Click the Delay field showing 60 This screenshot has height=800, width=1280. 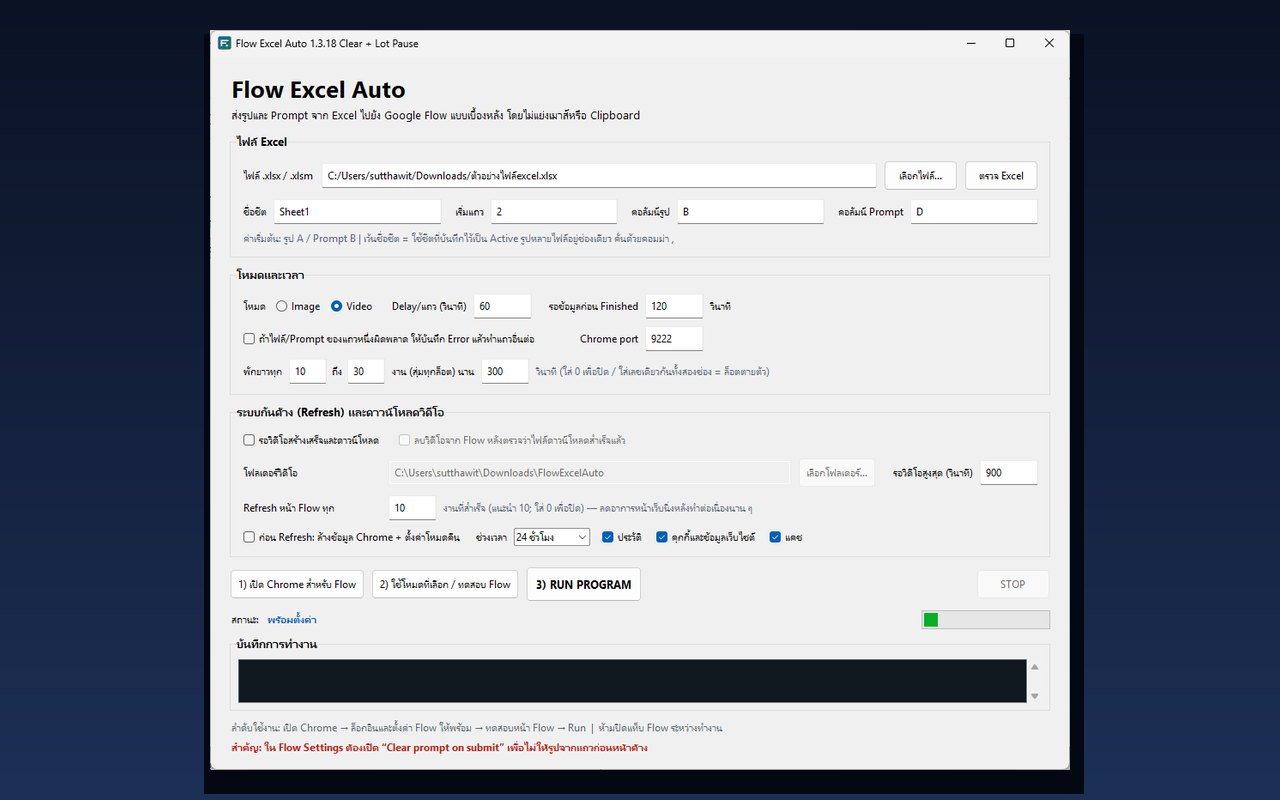coord(502,306)
